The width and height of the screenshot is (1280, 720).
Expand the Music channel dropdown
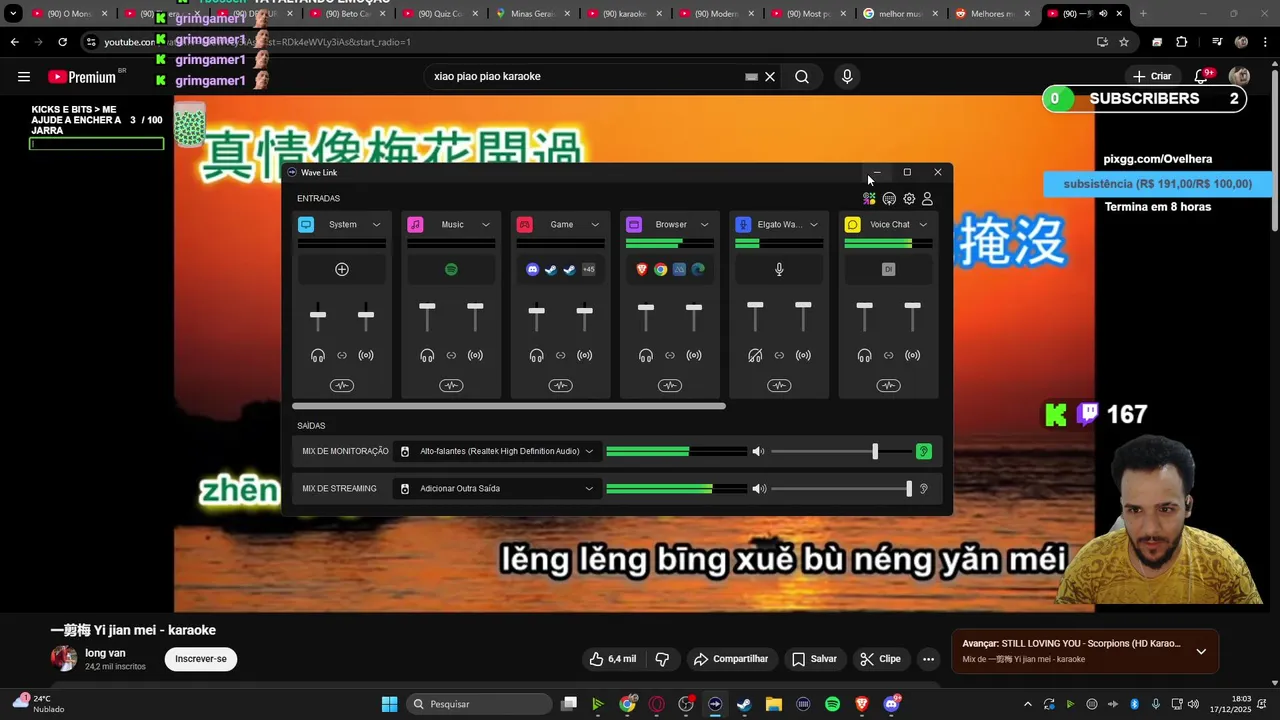tap(485, 225)
